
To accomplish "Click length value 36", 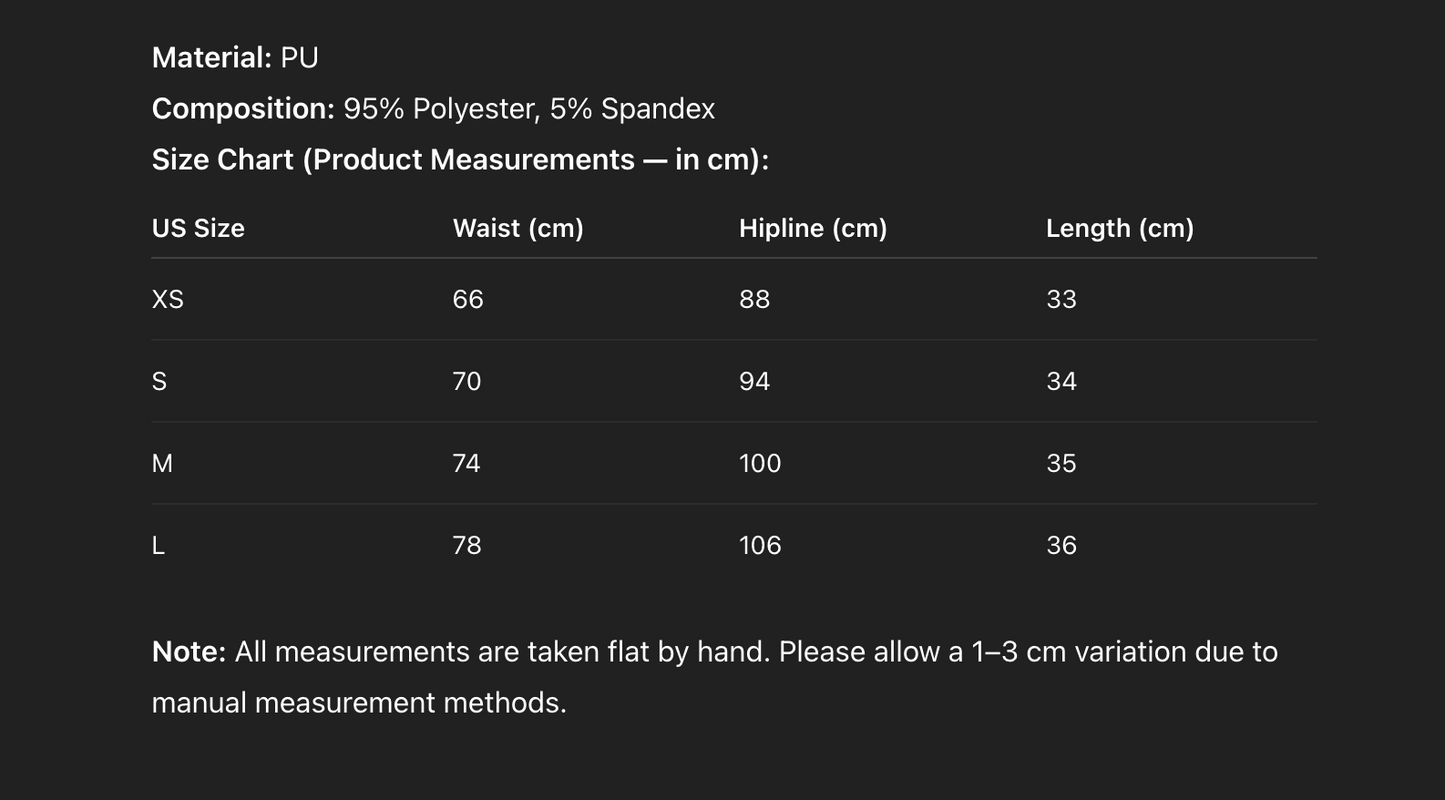I will point(1061,546).
